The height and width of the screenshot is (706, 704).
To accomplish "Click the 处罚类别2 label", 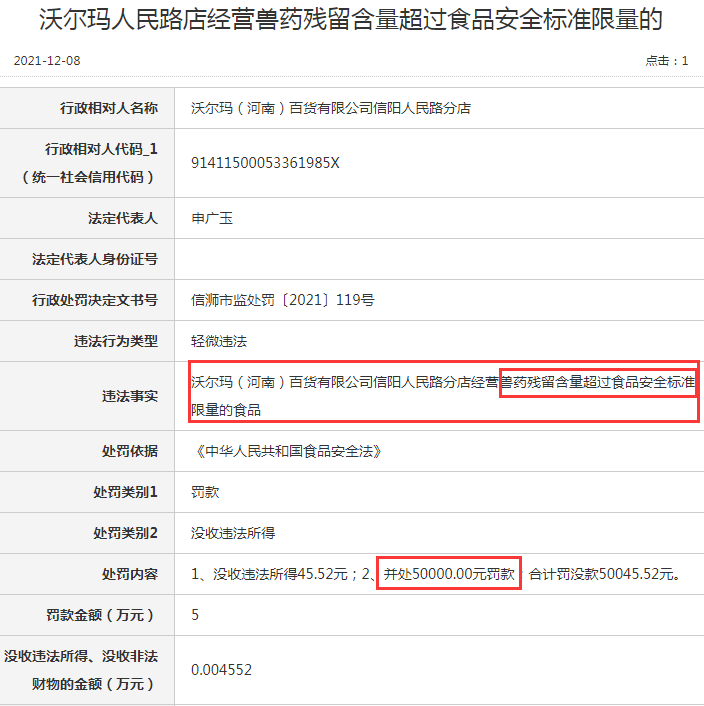I will [x=126, y=533].
